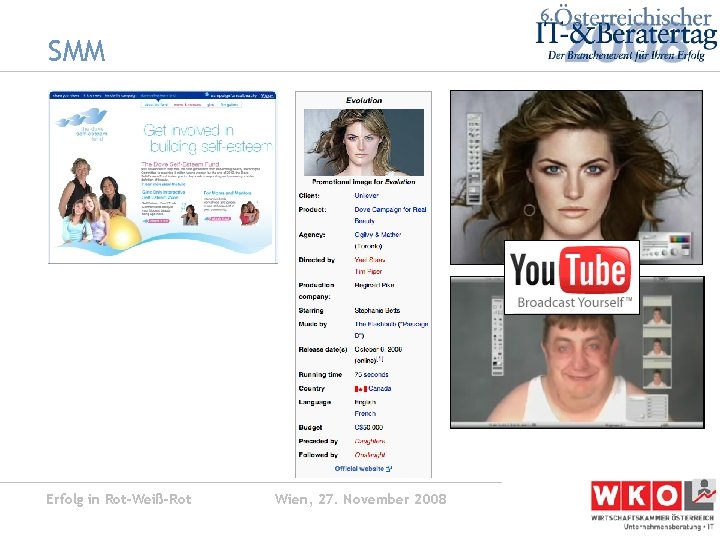Click the Canadian flag icon
Screen dimensions: 720x540
[x=360, y=389]
